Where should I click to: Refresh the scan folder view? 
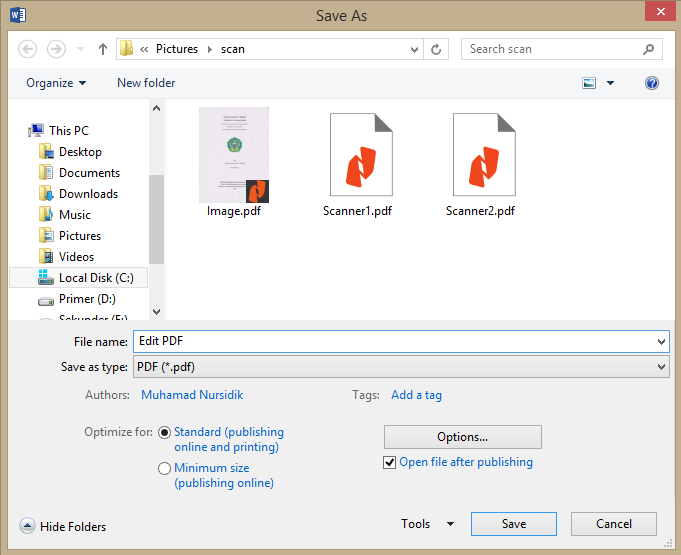[x=437, y=49]
